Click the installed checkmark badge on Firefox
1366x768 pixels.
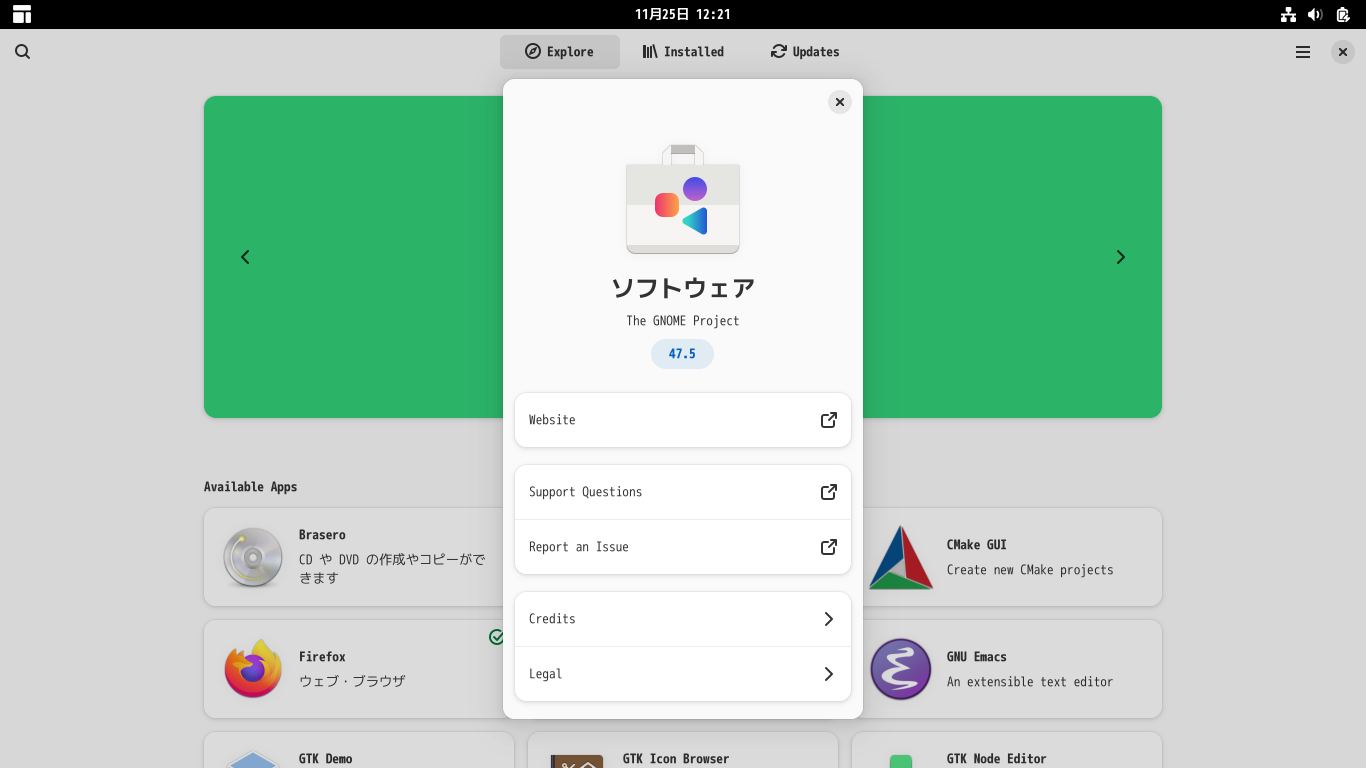(x=497, y=637)
